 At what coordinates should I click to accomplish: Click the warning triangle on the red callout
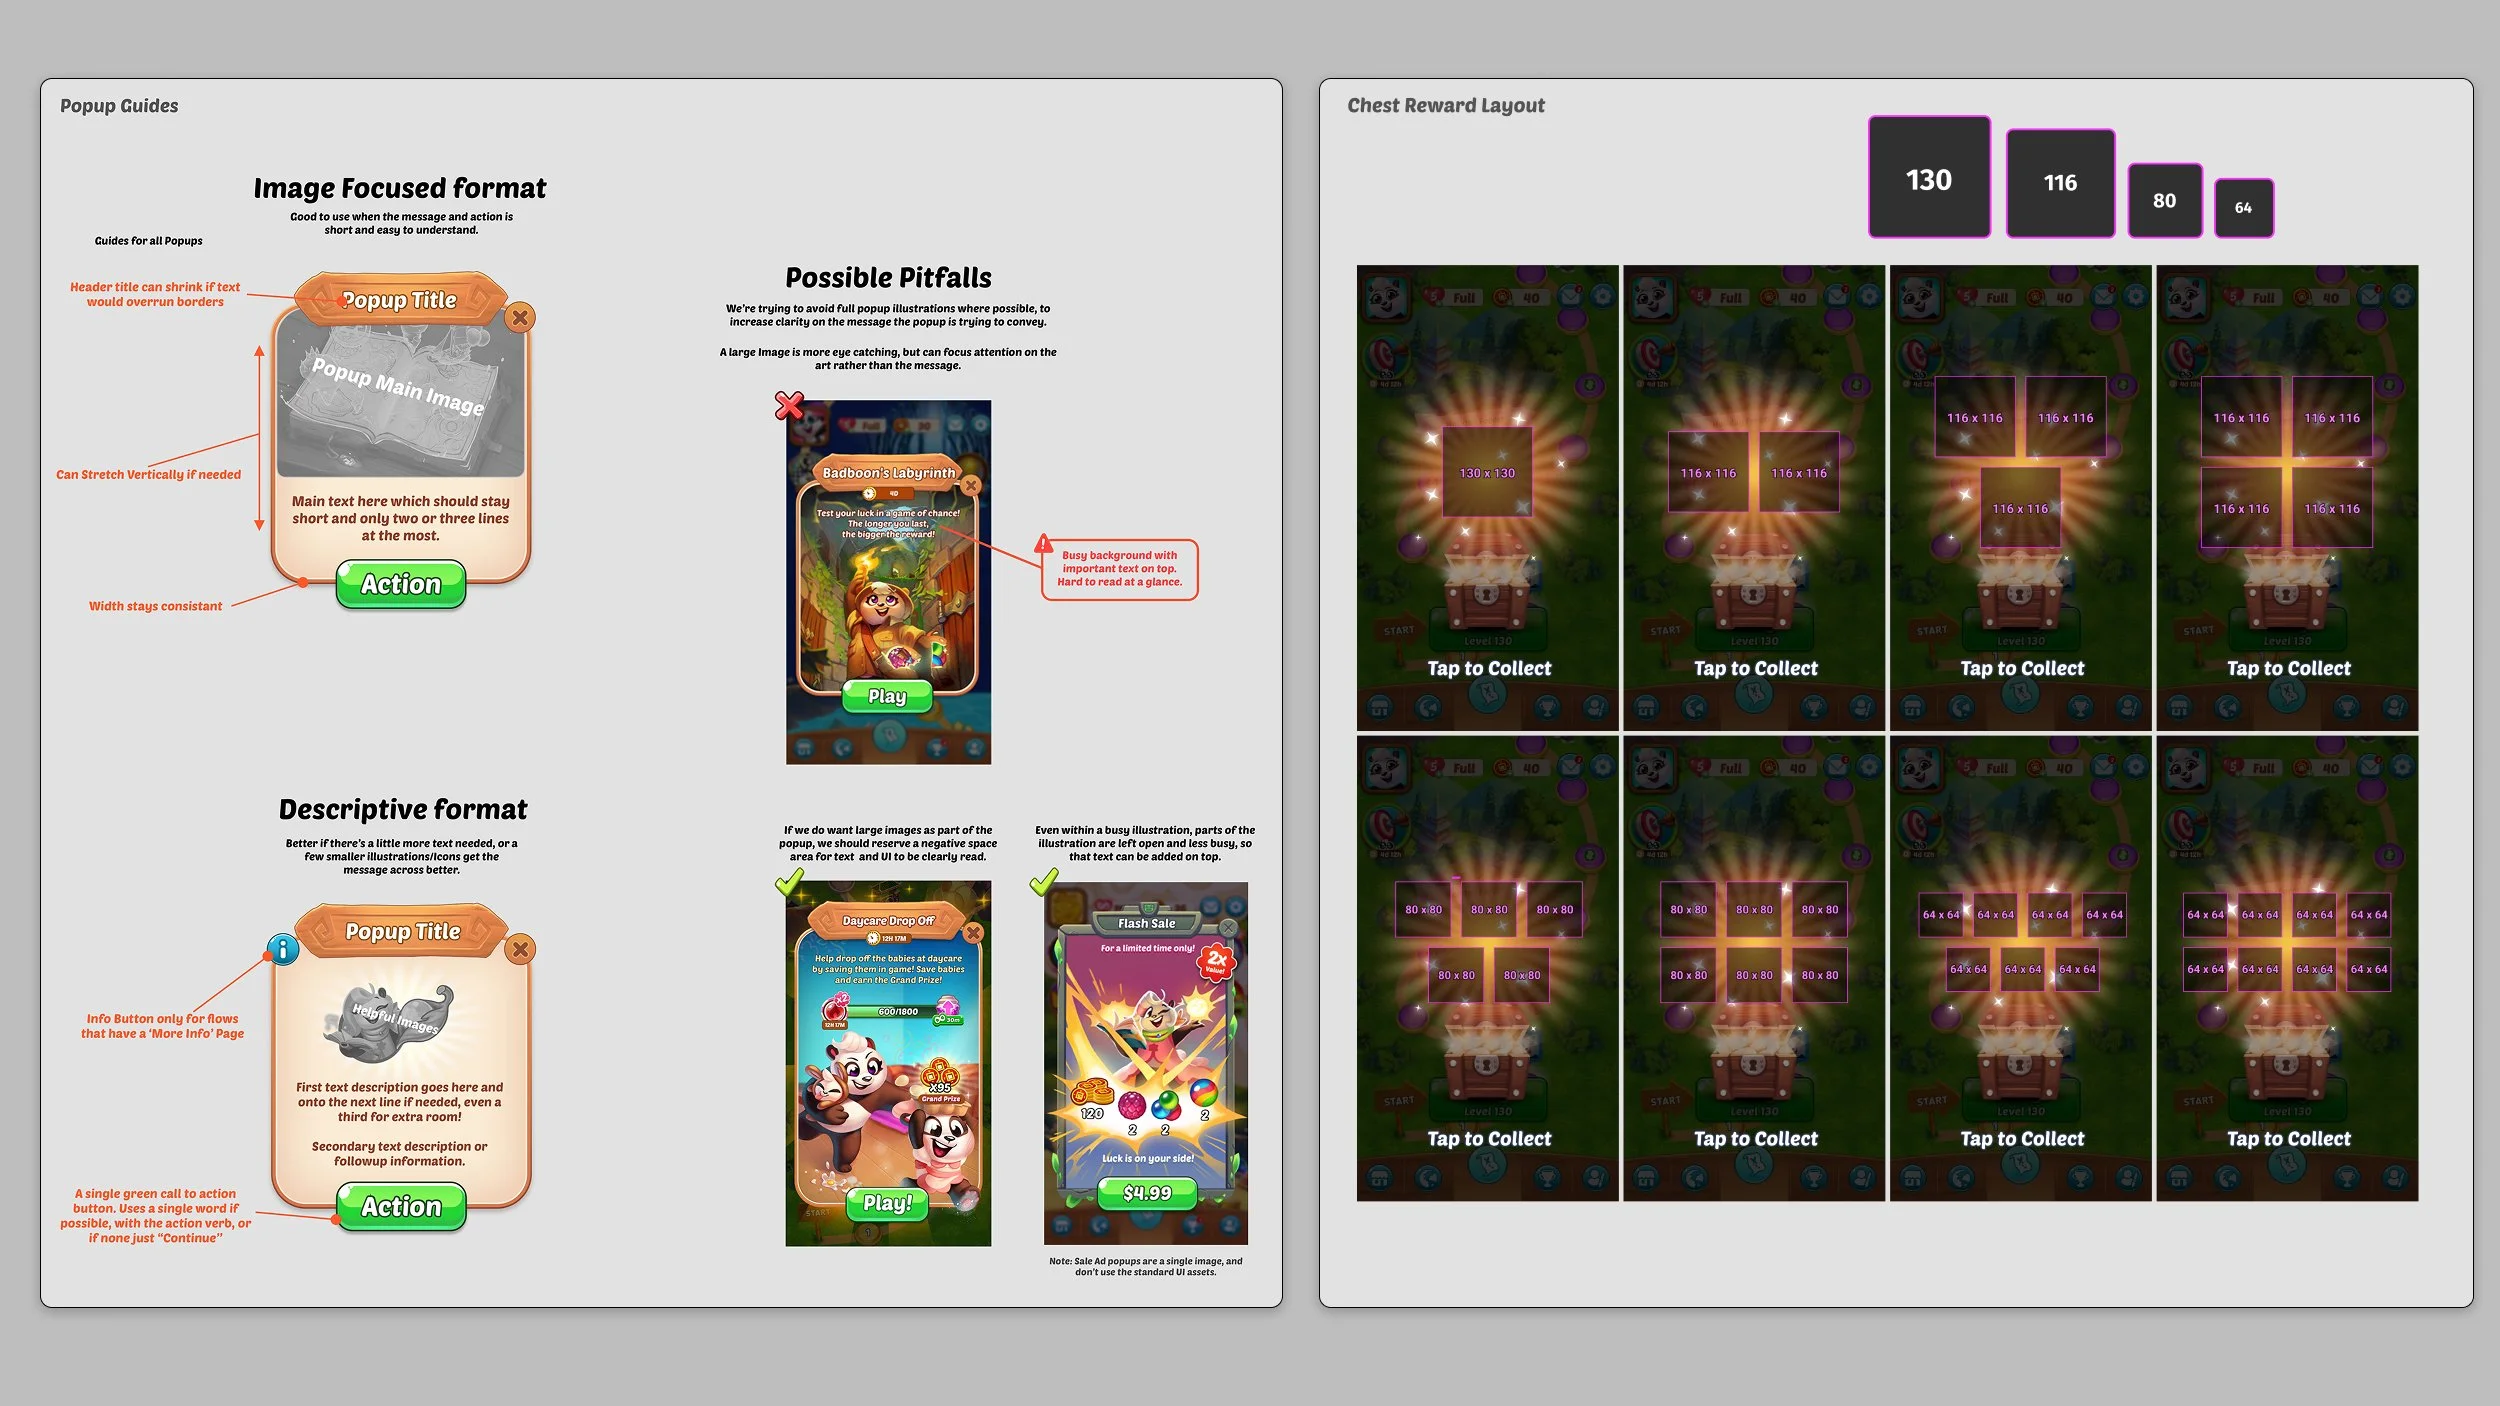coord(1044,544)
